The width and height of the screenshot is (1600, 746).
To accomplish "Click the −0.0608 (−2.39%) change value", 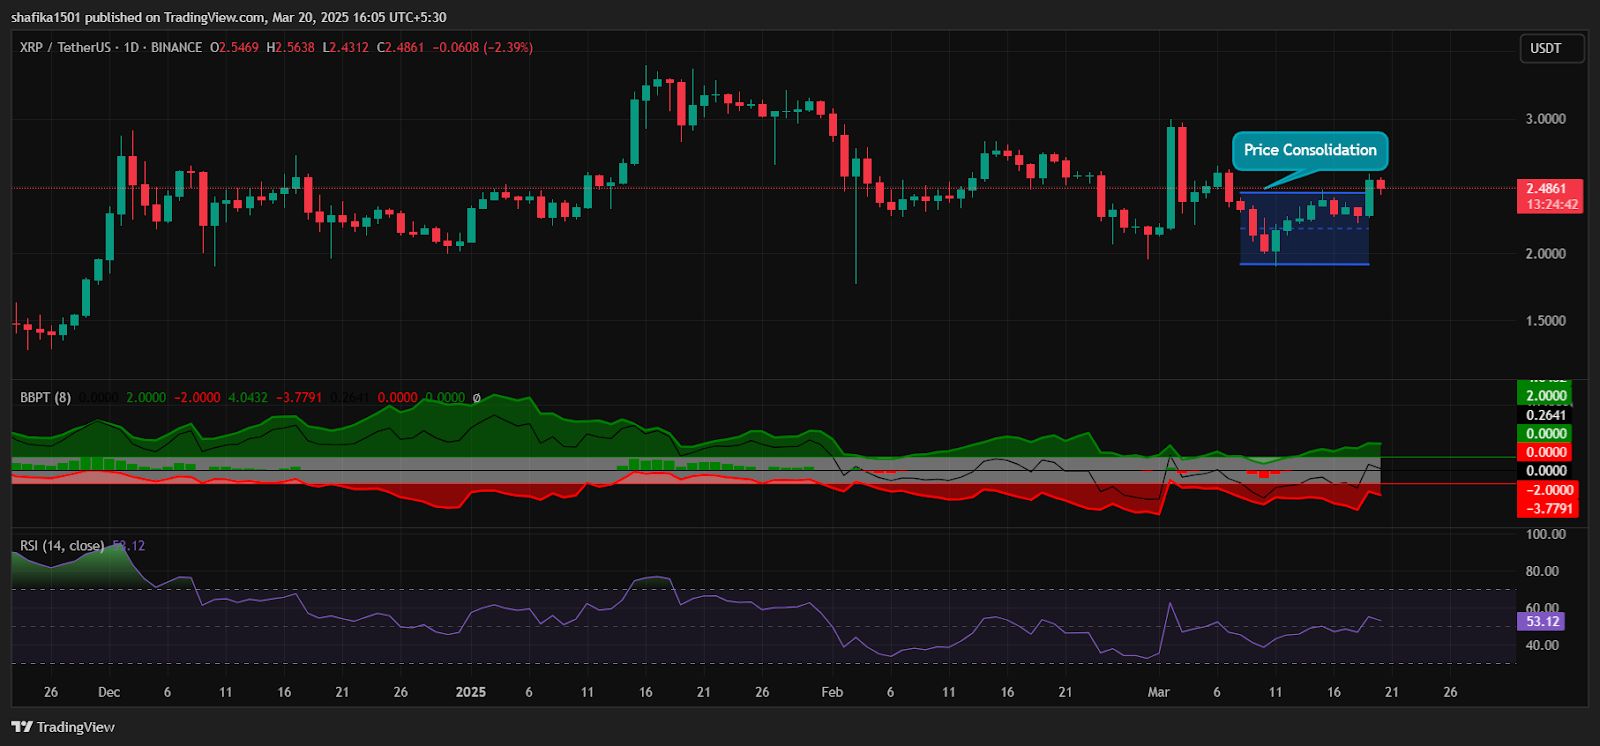I will (483, 47).
